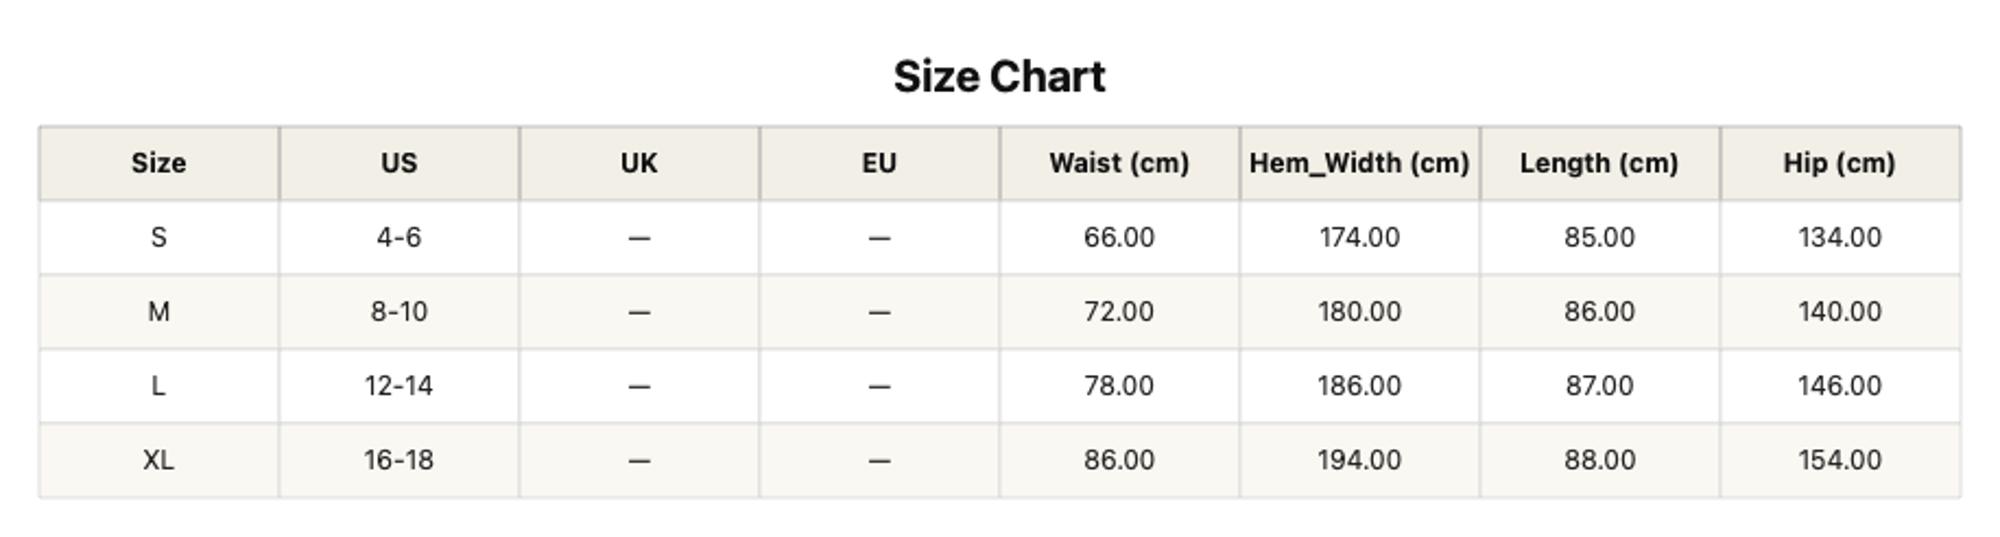
Task: Select US size 4-6 cell
Action: pyautogui.click(x=399, y=238)
